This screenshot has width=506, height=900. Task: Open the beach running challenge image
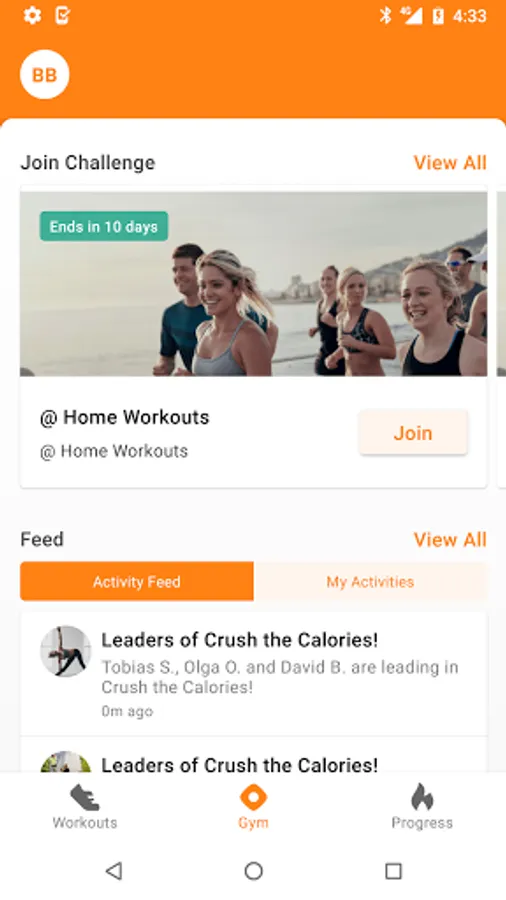pyautogui.click(x=254, y=284)
